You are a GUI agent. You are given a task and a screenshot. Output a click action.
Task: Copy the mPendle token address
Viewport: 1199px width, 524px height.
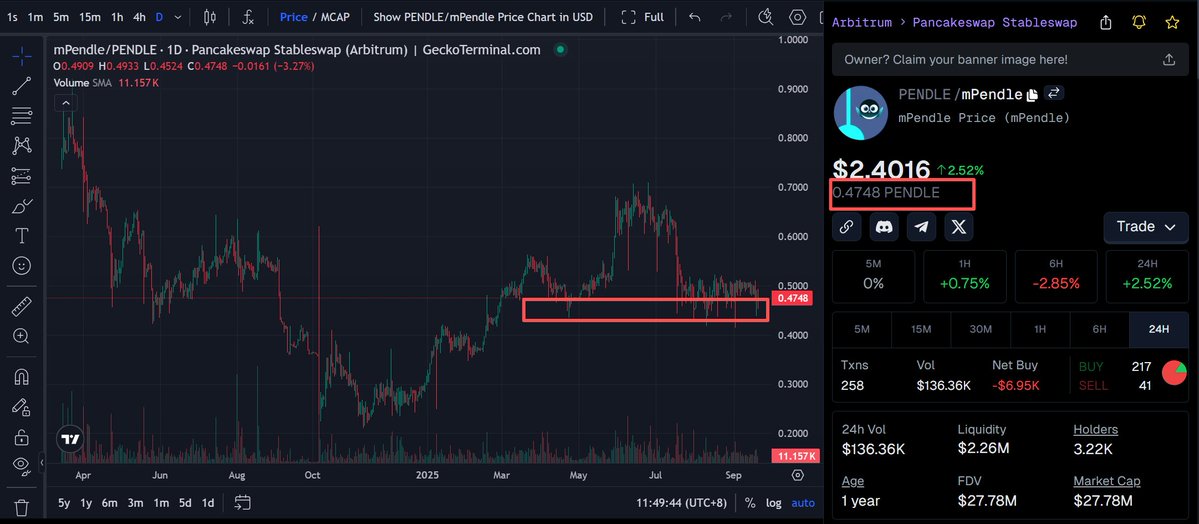1032,95
